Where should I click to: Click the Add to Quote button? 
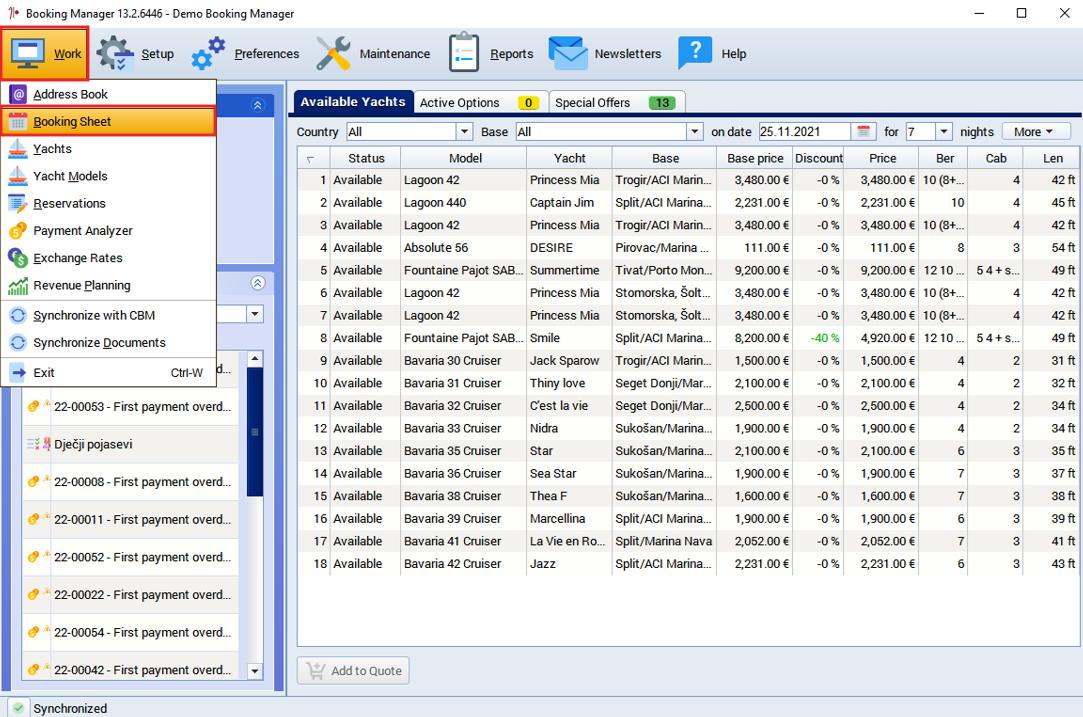coord(353,670)
